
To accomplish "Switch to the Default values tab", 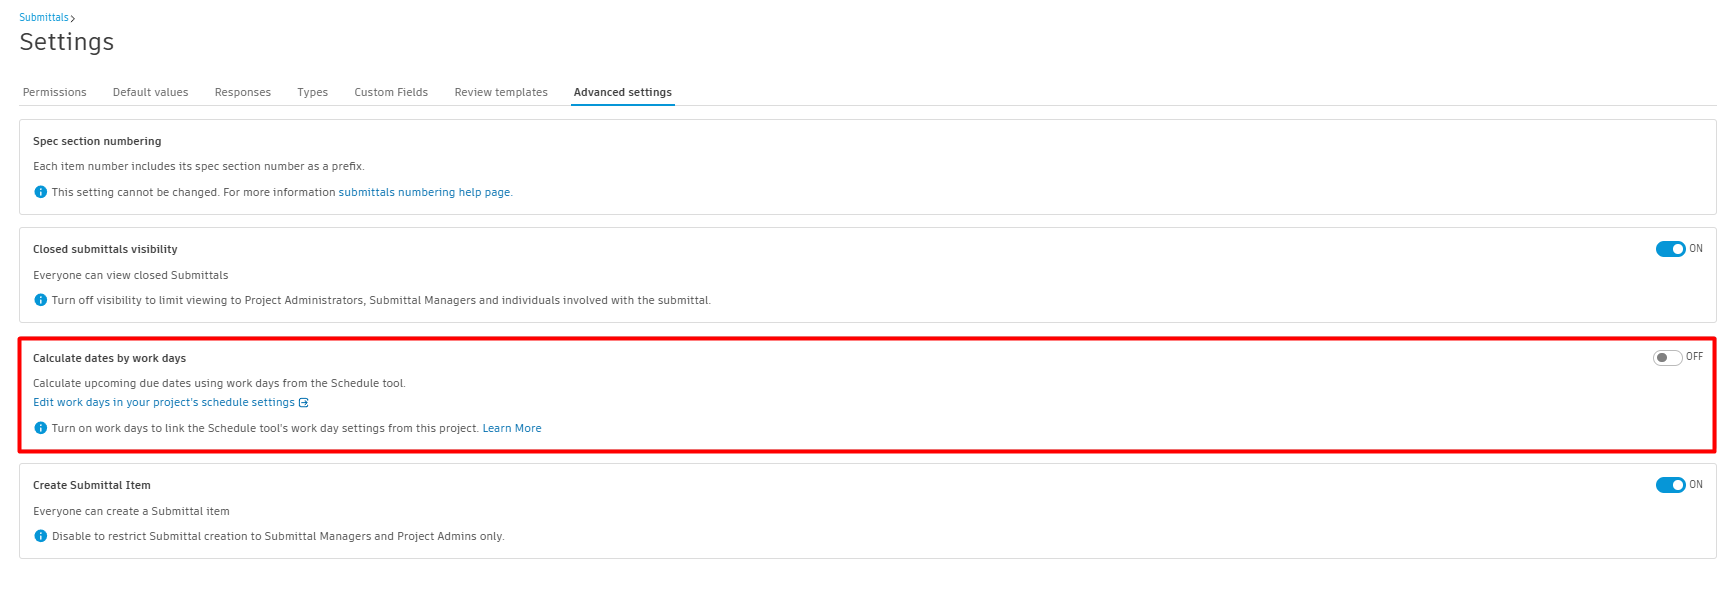I will [151, 92].
